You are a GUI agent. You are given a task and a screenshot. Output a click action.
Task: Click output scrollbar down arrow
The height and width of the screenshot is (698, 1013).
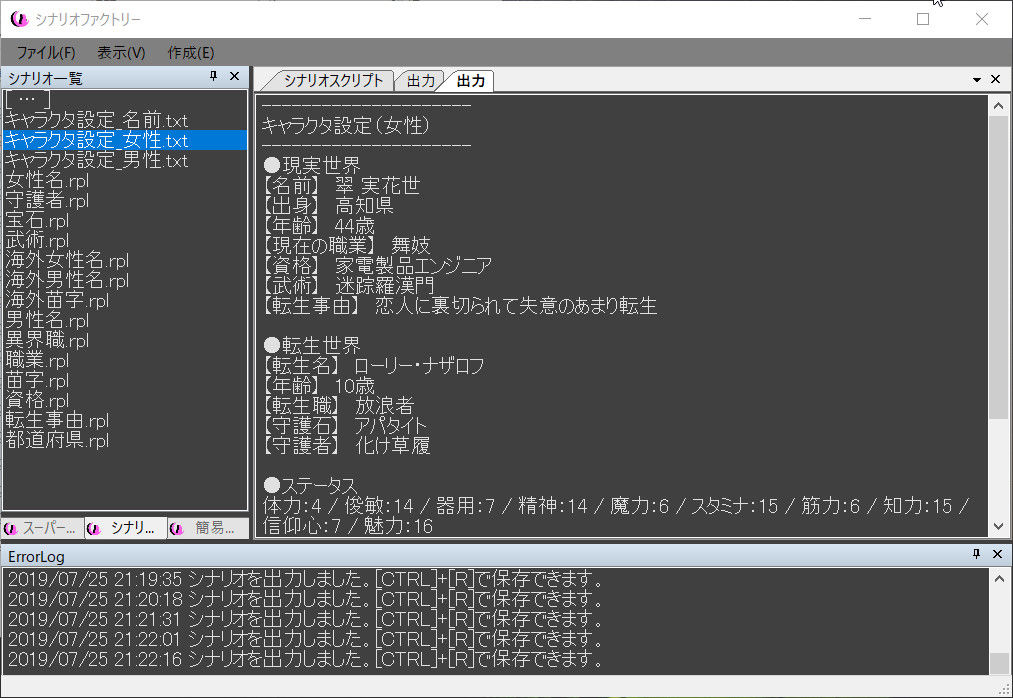tap(998, 526)
